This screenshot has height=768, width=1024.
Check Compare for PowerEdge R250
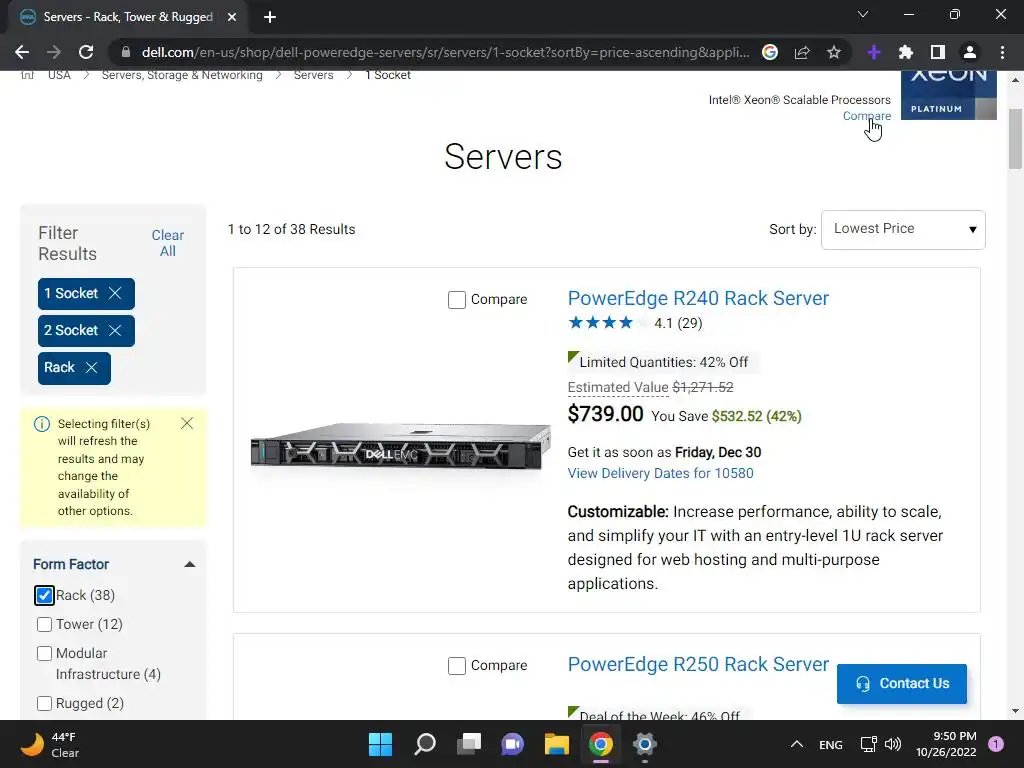pyautogui.click(x=456, y=665)
